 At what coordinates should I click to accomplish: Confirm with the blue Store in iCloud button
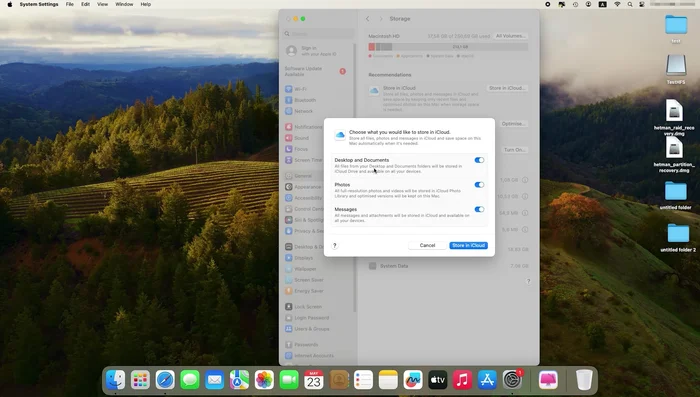[468, 245]
